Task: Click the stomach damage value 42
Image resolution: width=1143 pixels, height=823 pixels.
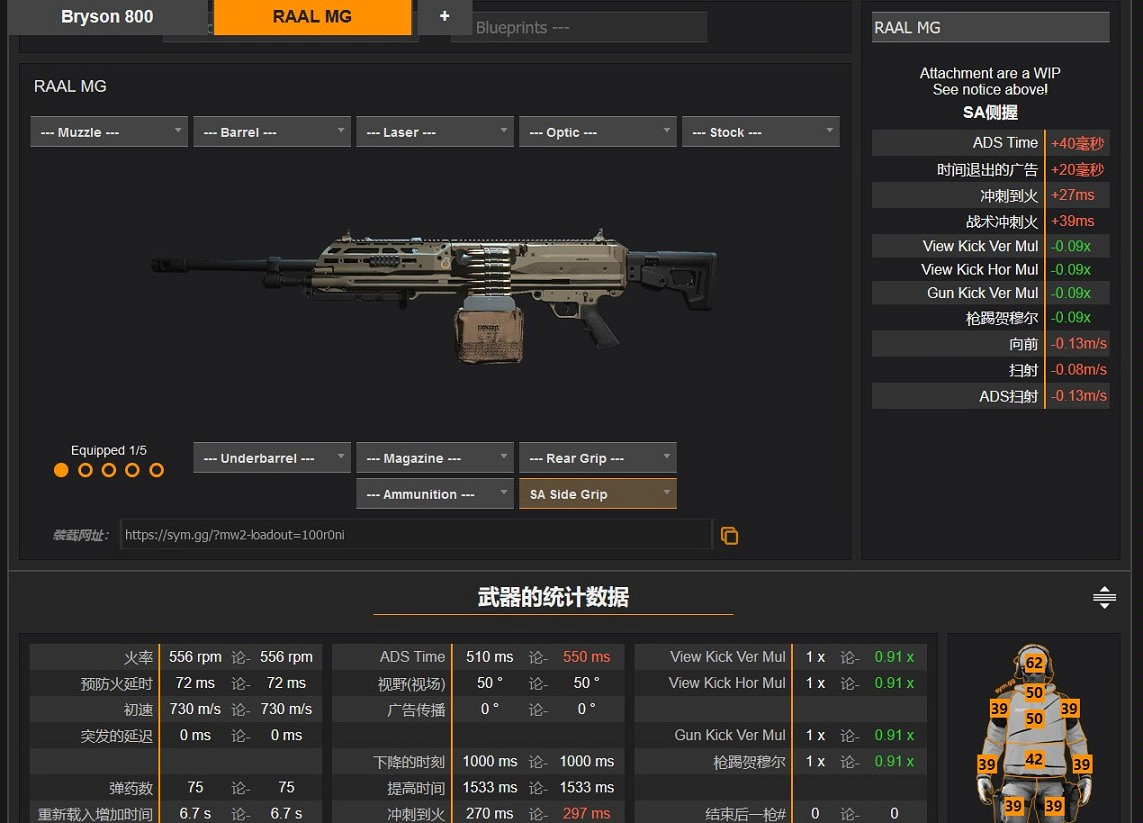Action: [1034, 760]
